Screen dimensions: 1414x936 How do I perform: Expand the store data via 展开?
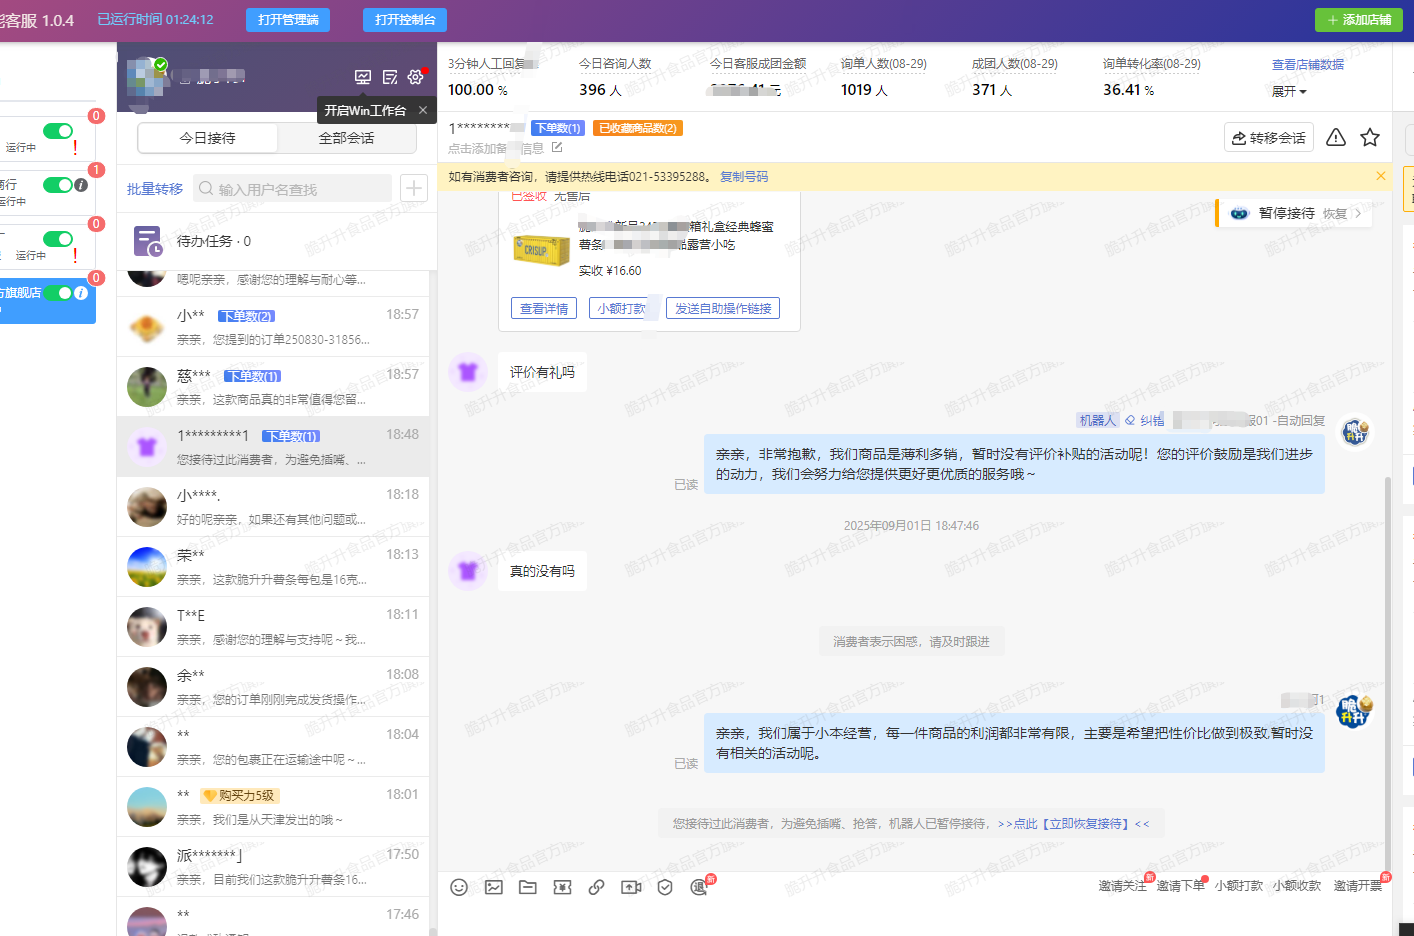click(x=1289, y=91)
